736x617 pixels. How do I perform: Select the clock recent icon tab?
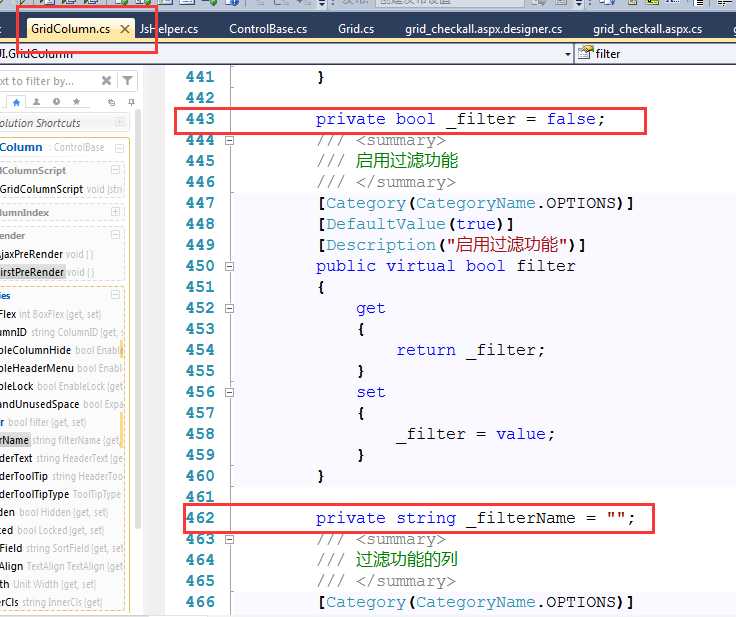click(x=56, y=102)
